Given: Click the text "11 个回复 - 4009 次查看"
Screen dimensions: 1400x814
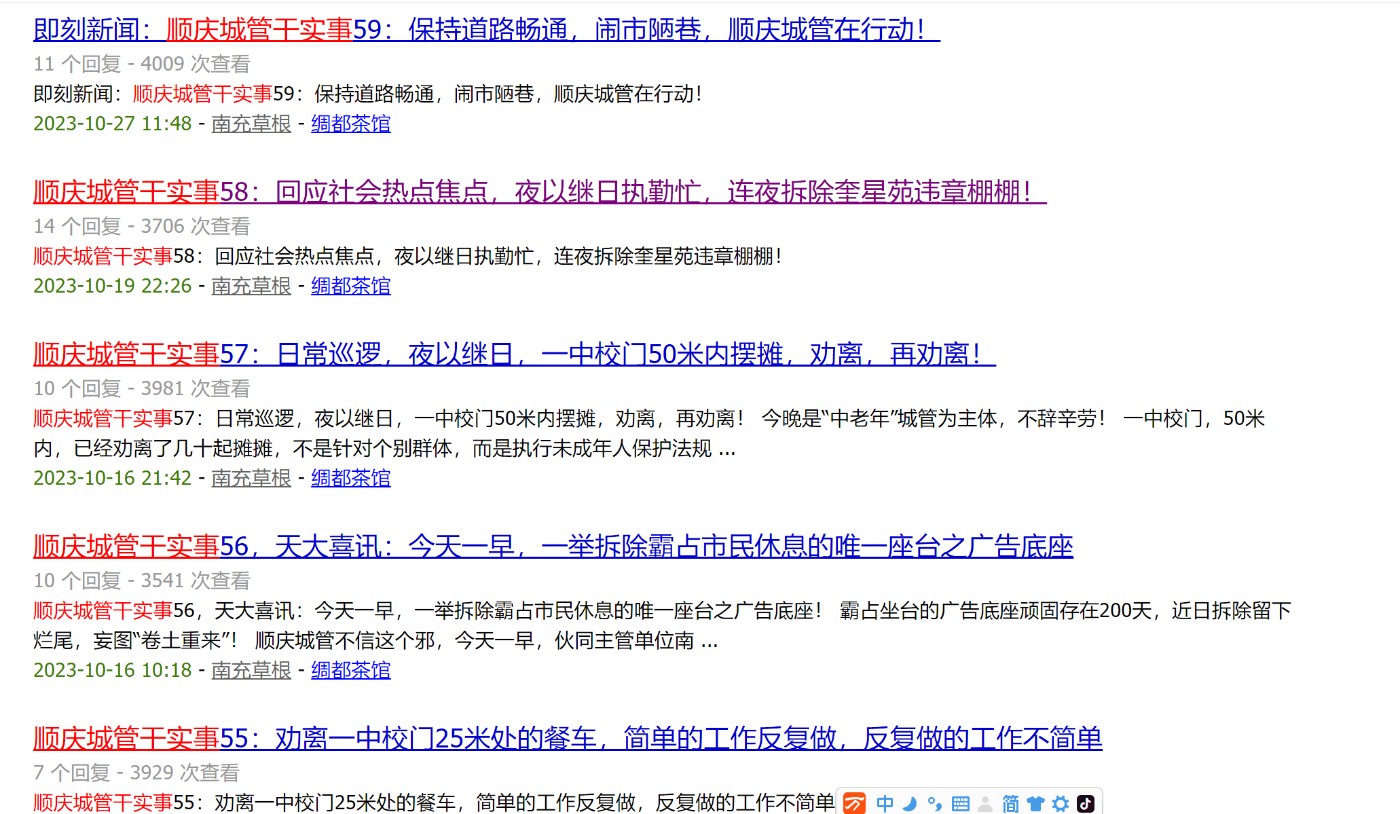Looking at the screenshot, I should tap(142, 64).
